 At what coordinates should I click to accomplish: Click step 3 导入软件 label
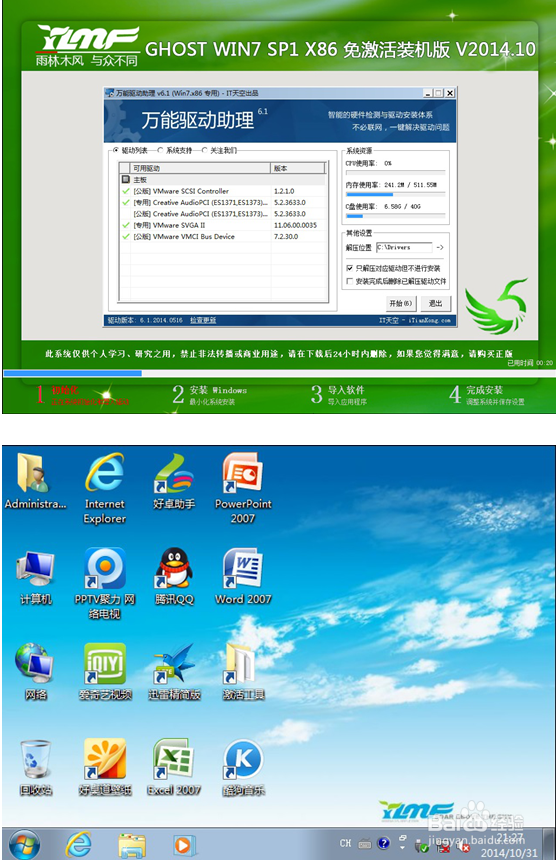(346, 390)
